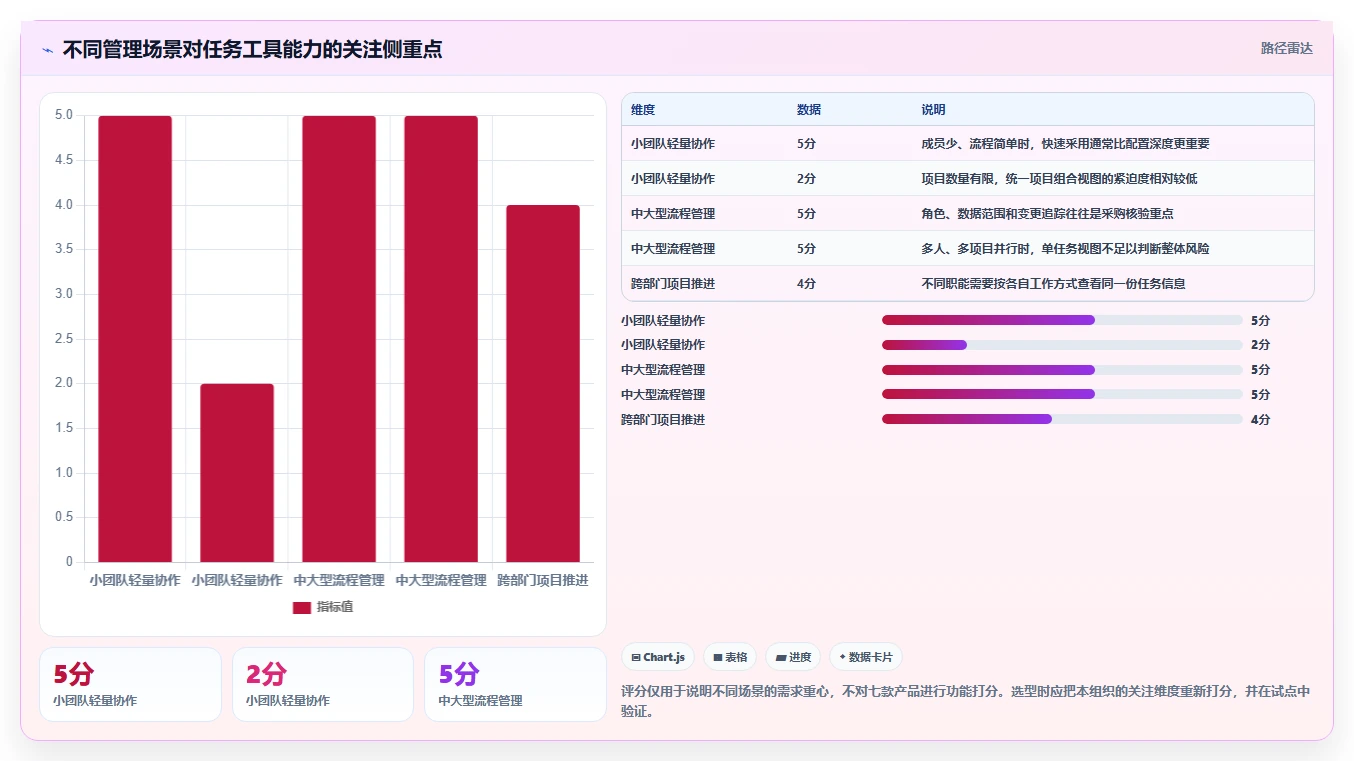The image size is (1354, 761).
Task: Click the 4分 cell in the table
Action: click(806, 284)
